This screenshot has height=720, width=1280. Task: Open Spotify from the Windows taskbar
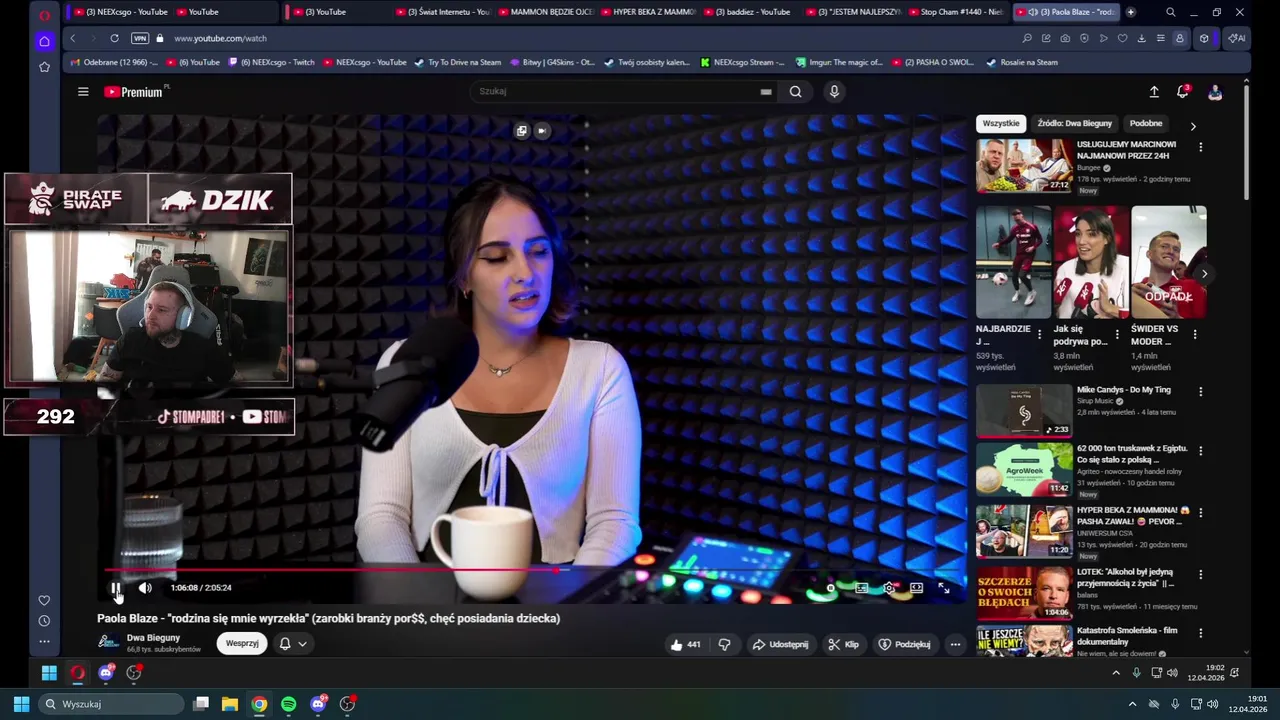288,704
